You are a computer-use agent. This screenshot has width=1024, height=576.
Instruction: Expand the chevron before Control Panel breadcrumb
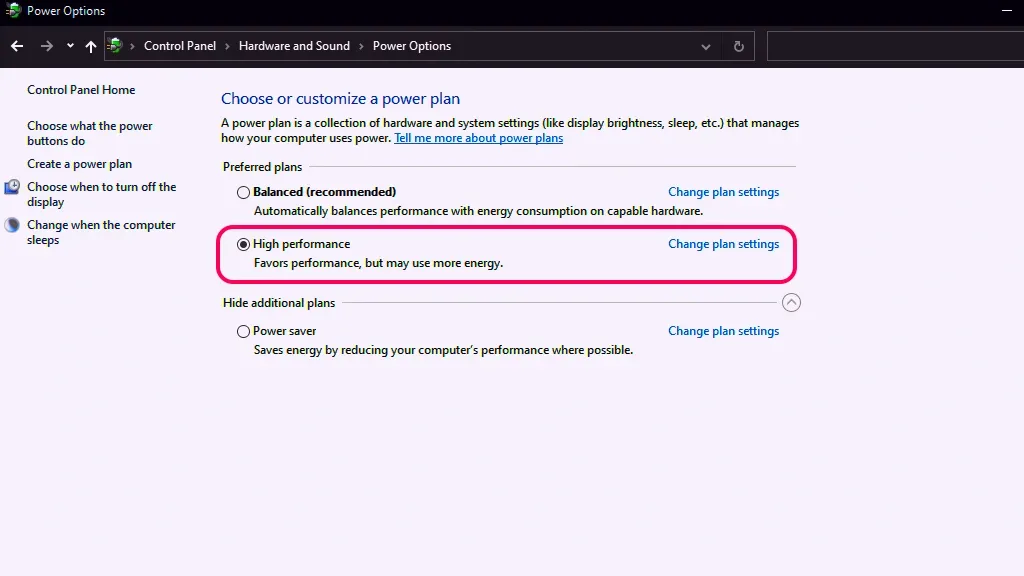pos(132,46)
